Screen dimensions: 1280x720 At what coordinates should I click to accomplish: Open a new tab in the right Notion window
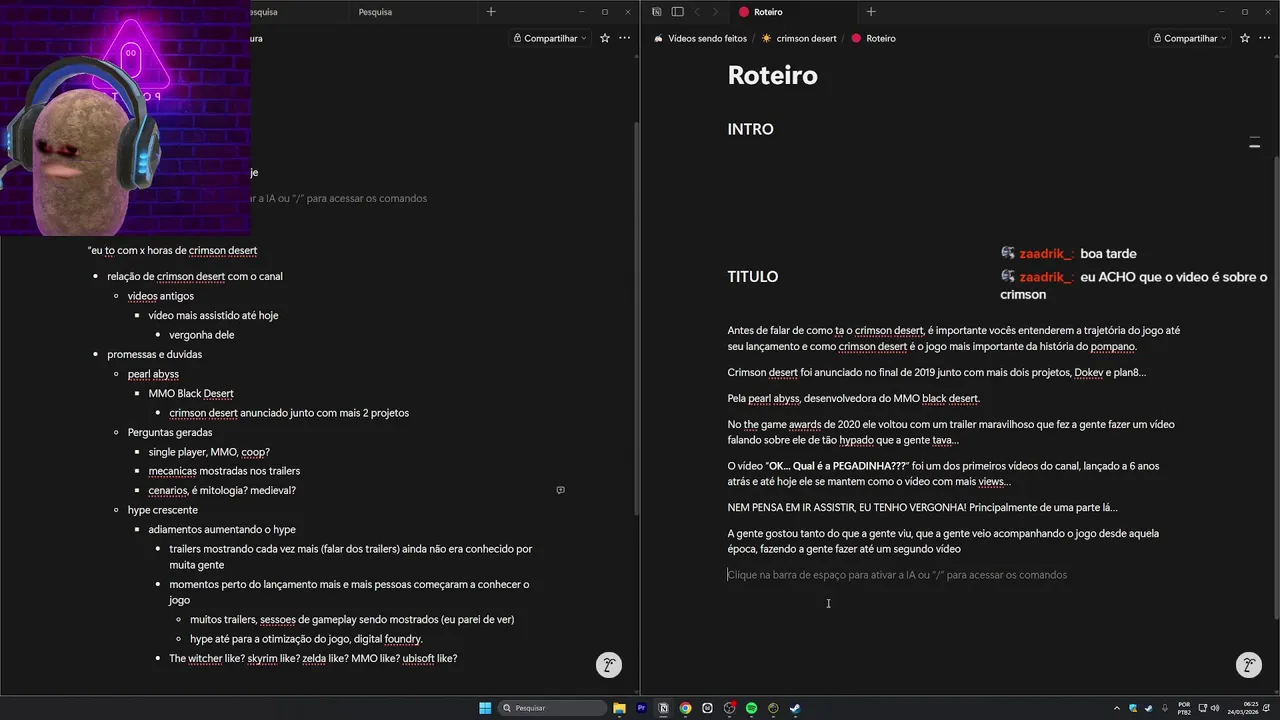tap(871, 12)
